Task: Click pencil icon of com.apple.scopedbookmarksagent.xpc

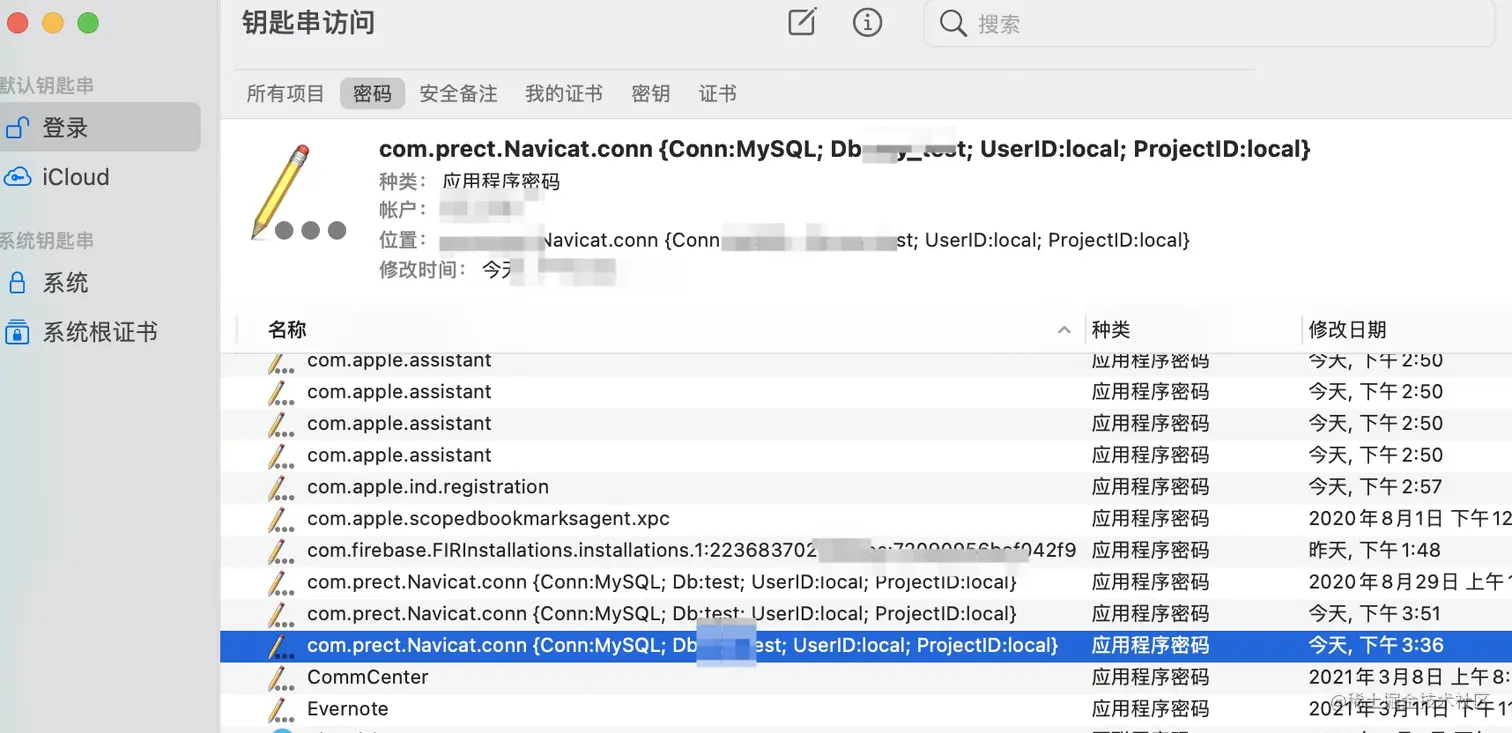Action: (279, 520)
